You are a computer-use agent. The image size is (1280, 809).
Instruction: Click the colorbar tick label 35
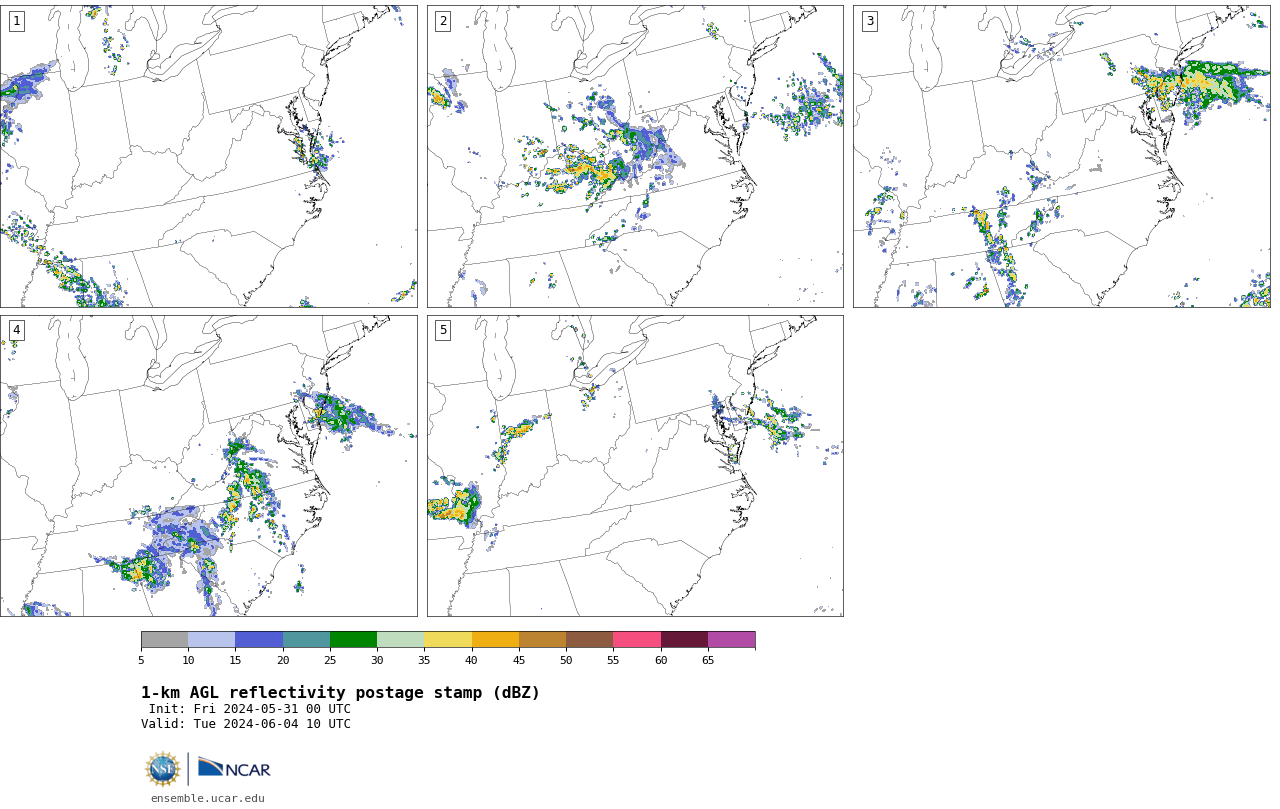click(x=424, y=660)
